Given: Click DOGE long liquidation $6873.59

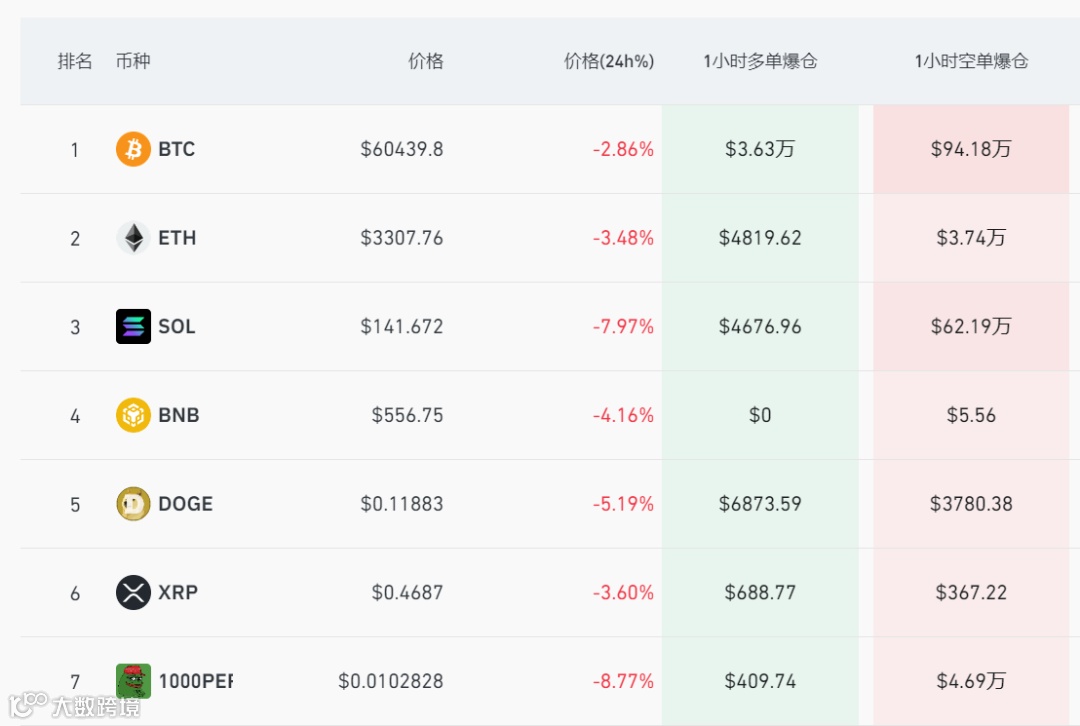Looking at the screenshot, I should [x=760, y=504].
